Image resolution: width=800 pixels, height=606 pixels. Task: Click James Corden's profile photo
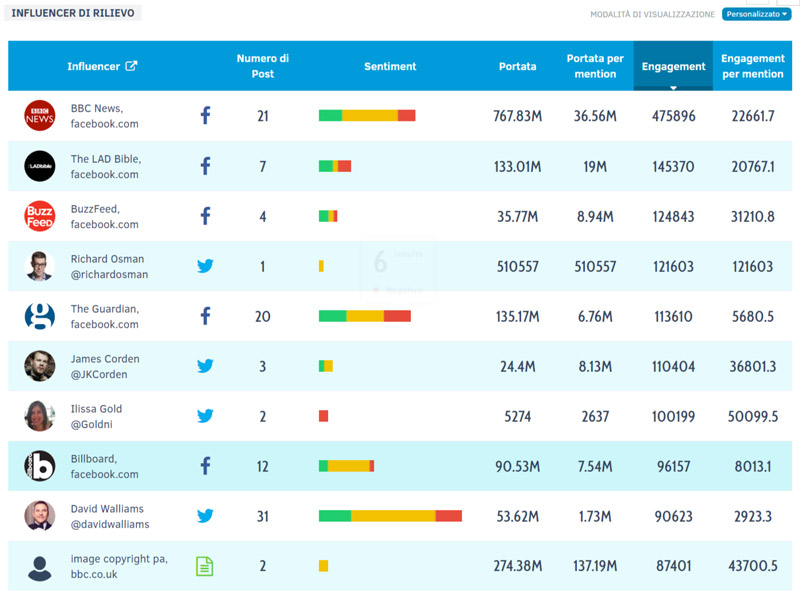(x=40, y=366)
